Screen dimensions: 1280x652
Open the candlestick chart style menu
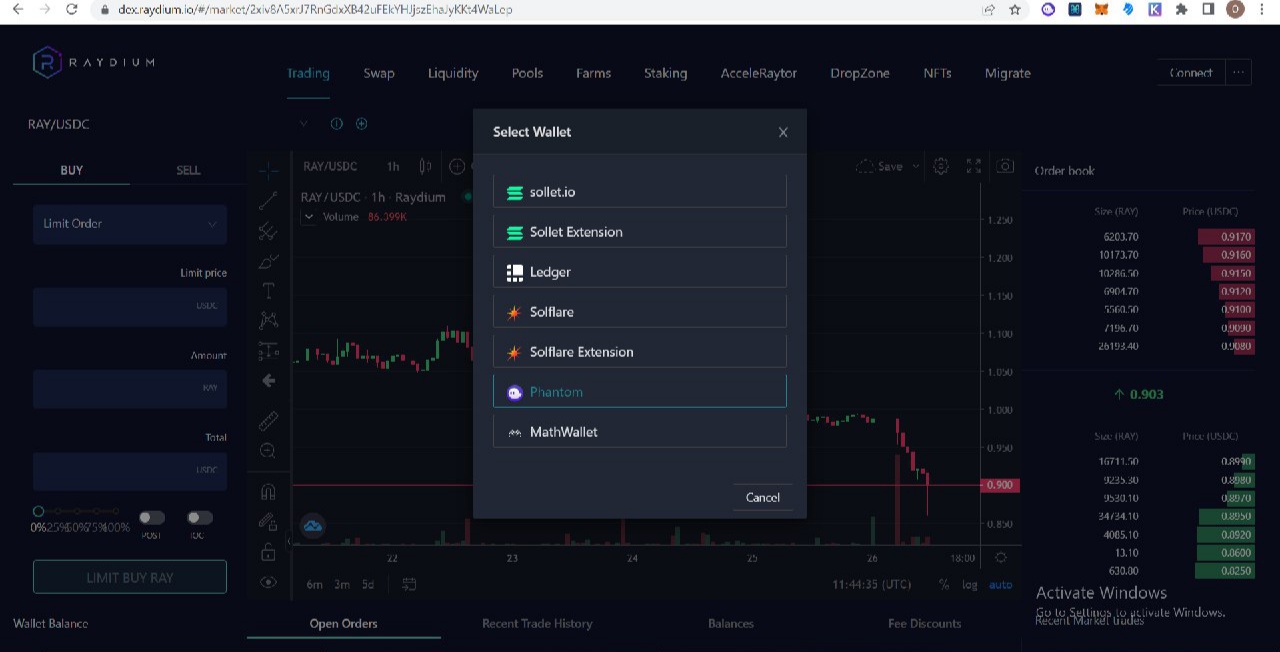point(426,166)
